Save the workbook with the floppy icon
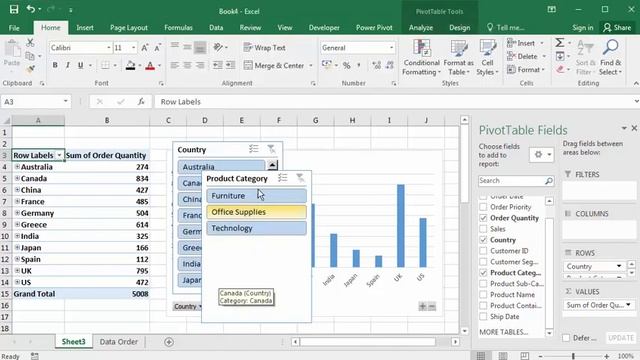The width and height of the screenshot is (640, 360). (x=14, y=9)
